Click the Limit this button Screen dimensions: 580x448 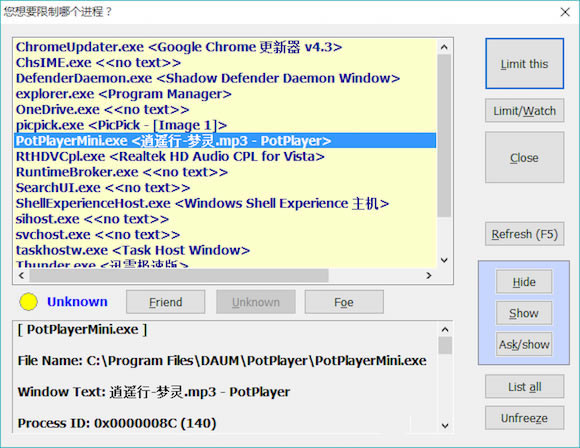(x=525, y=64)
